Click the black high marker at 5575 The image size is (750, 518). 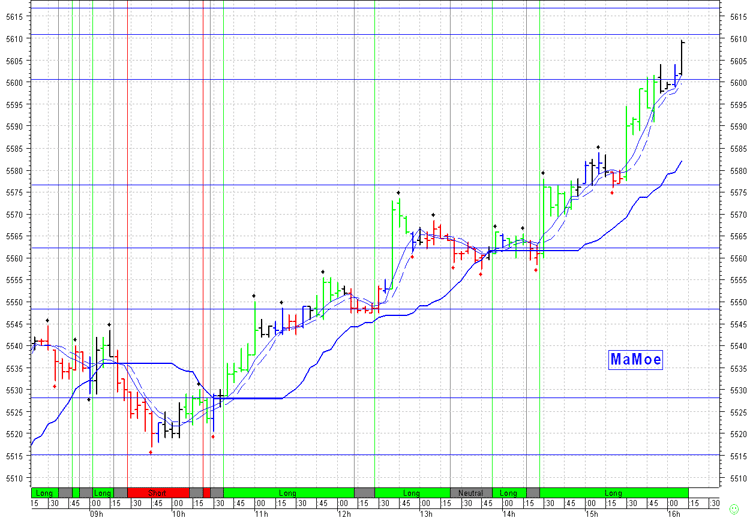coord(398,193)
